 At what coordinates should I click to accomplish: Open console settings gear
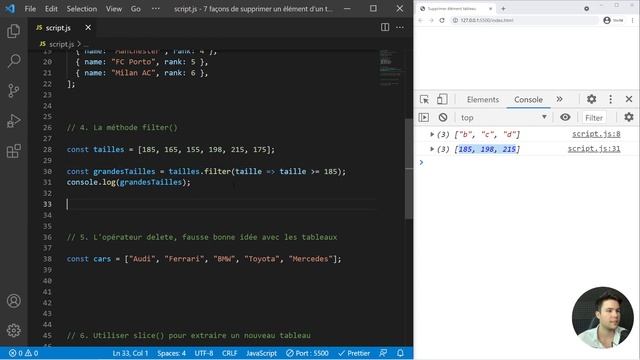(629, 118)
